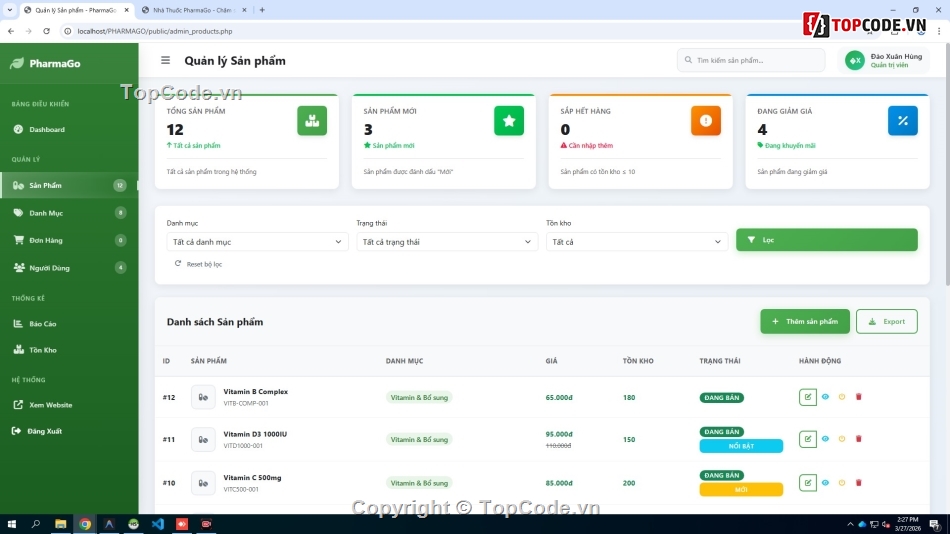Click the TỒN KHO column header

click(638, 361)
